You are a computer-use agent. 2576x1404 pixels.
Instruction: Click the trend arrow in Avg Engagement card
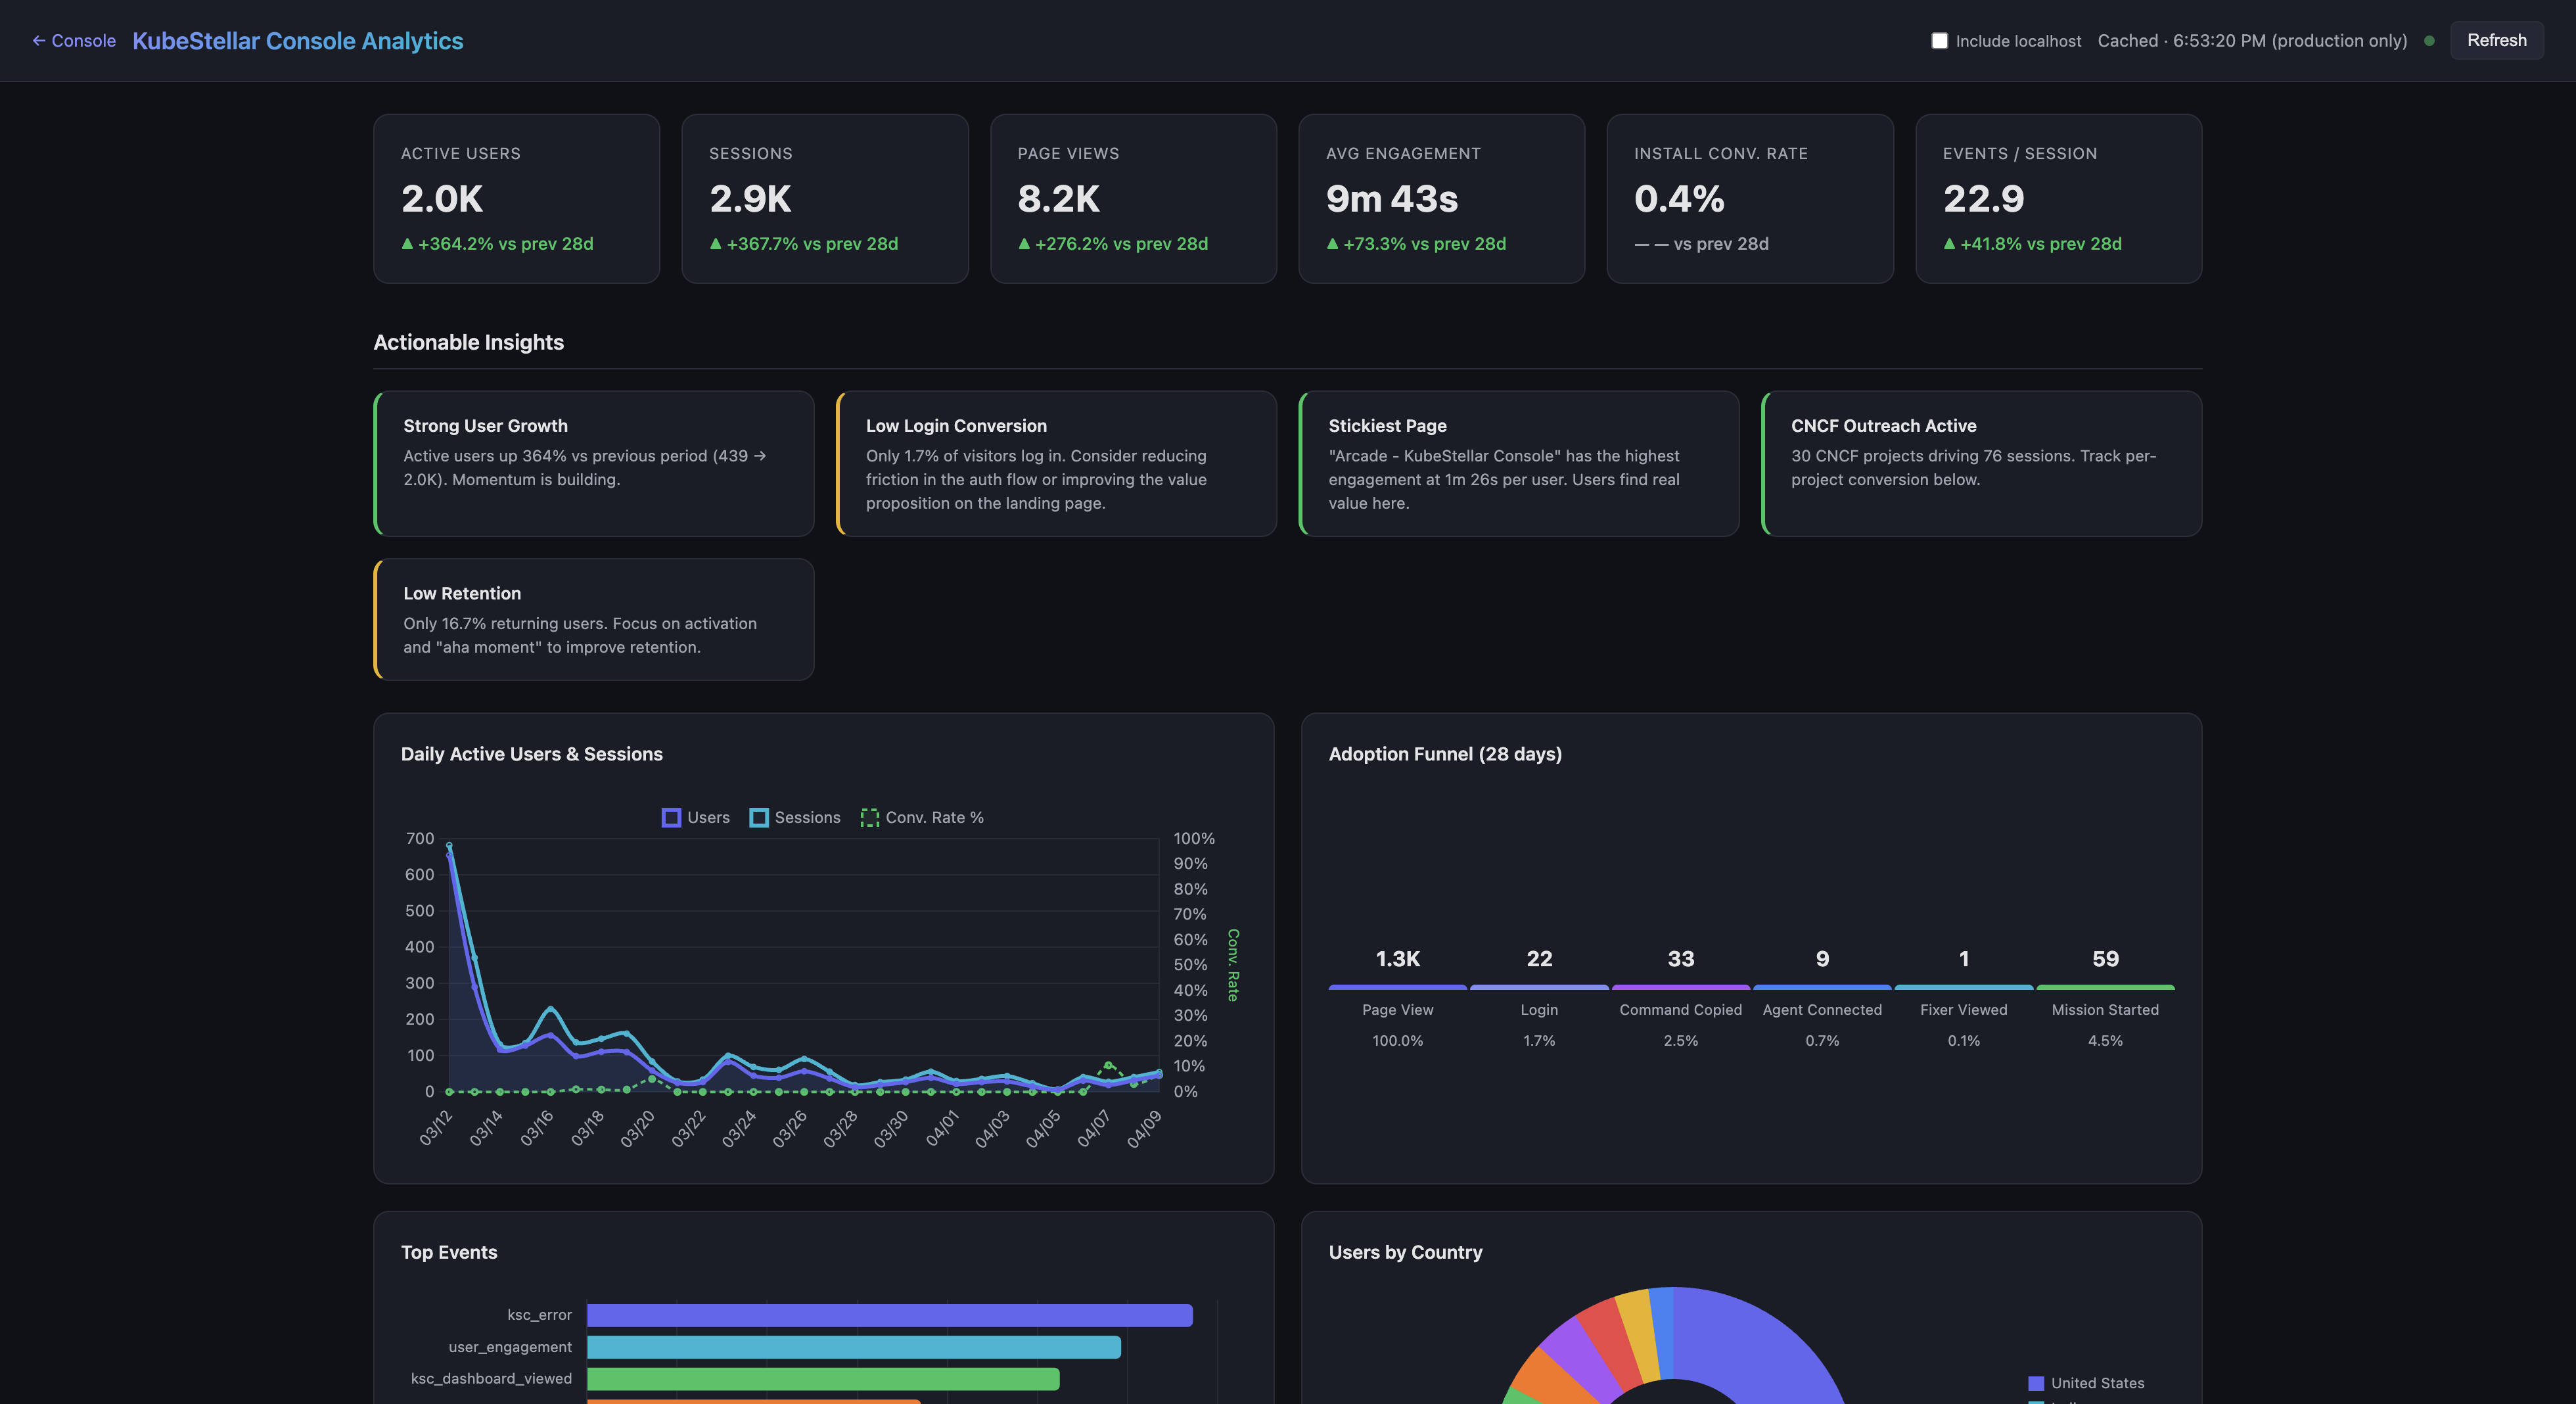point(1332,244)
